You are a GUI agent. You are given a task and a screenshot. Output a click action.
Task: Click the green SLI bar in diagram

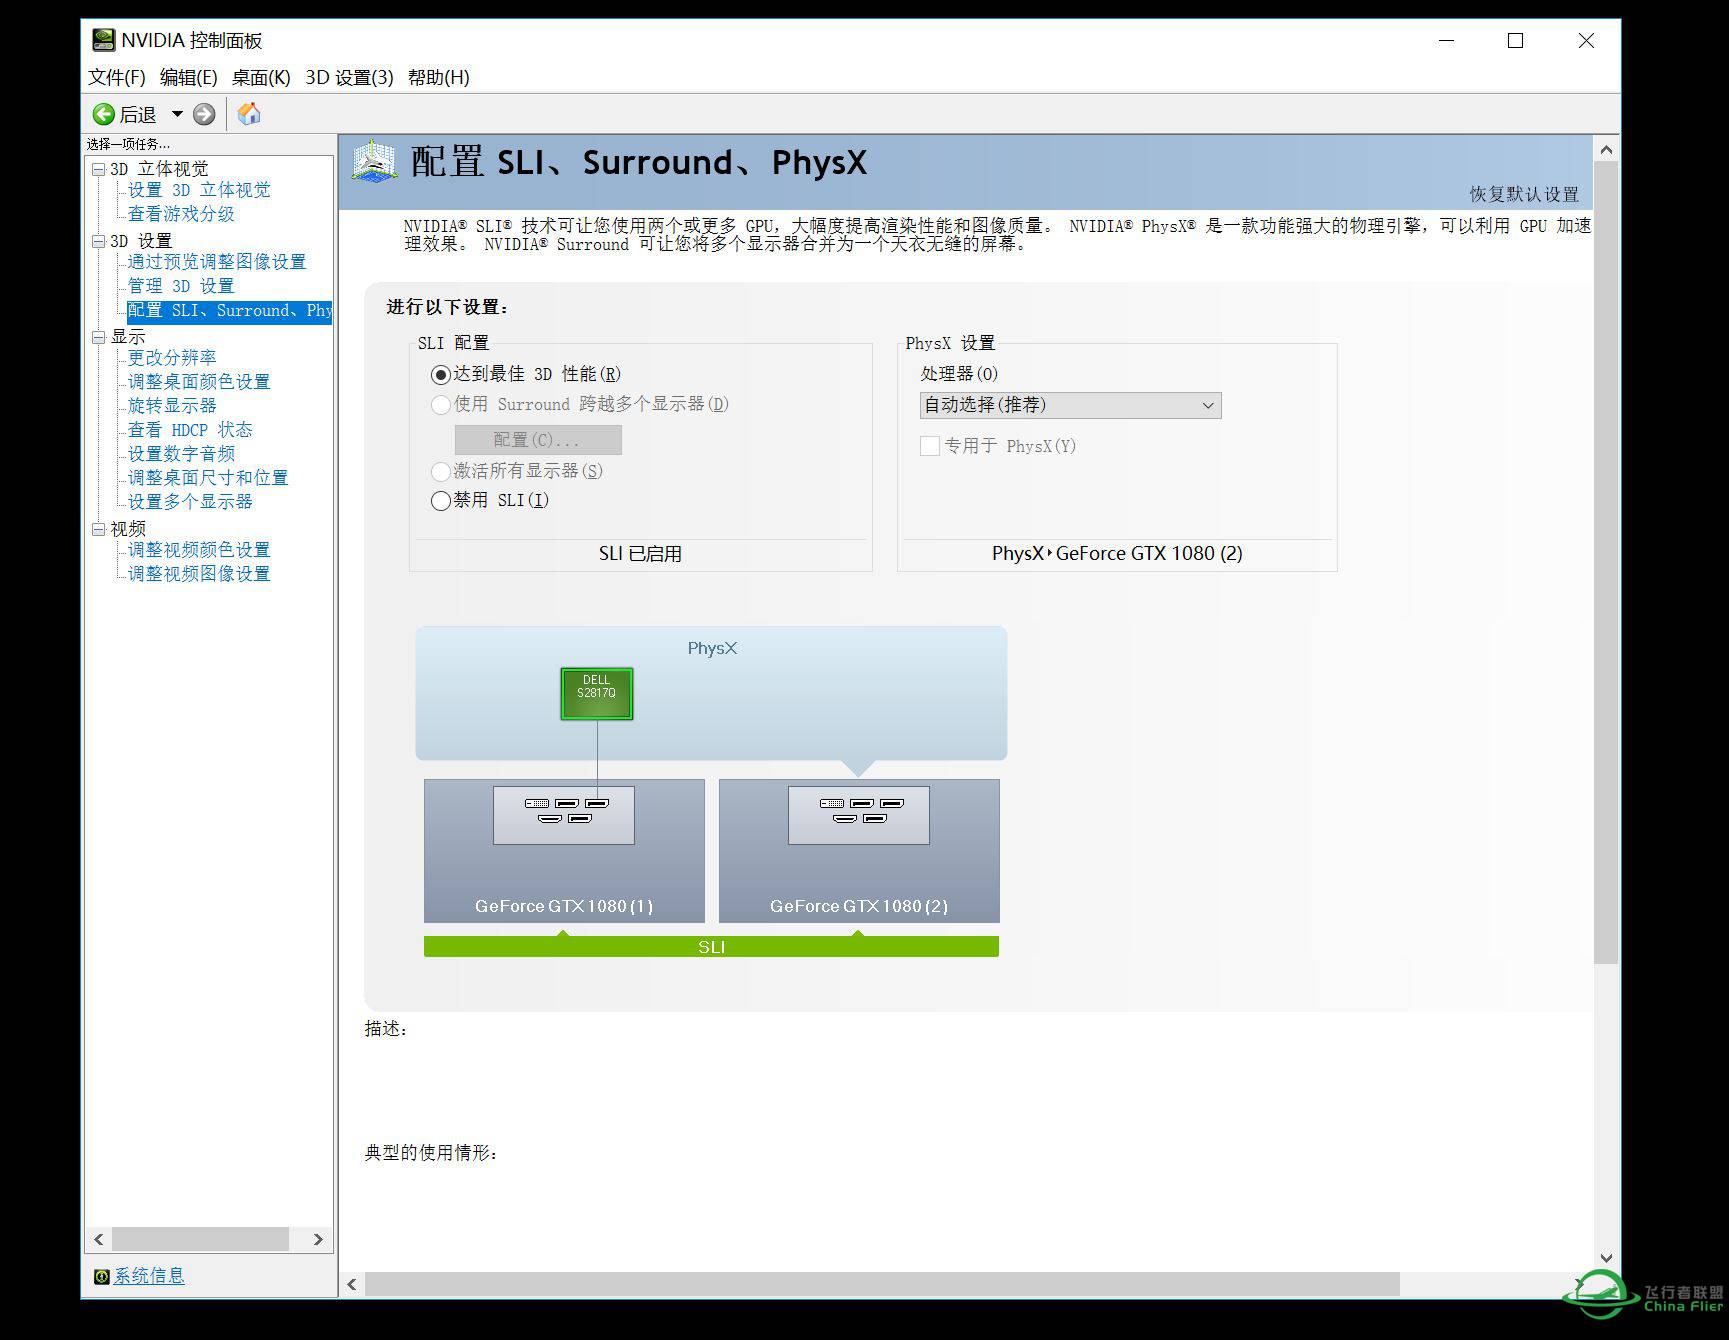tap(711, 947)
